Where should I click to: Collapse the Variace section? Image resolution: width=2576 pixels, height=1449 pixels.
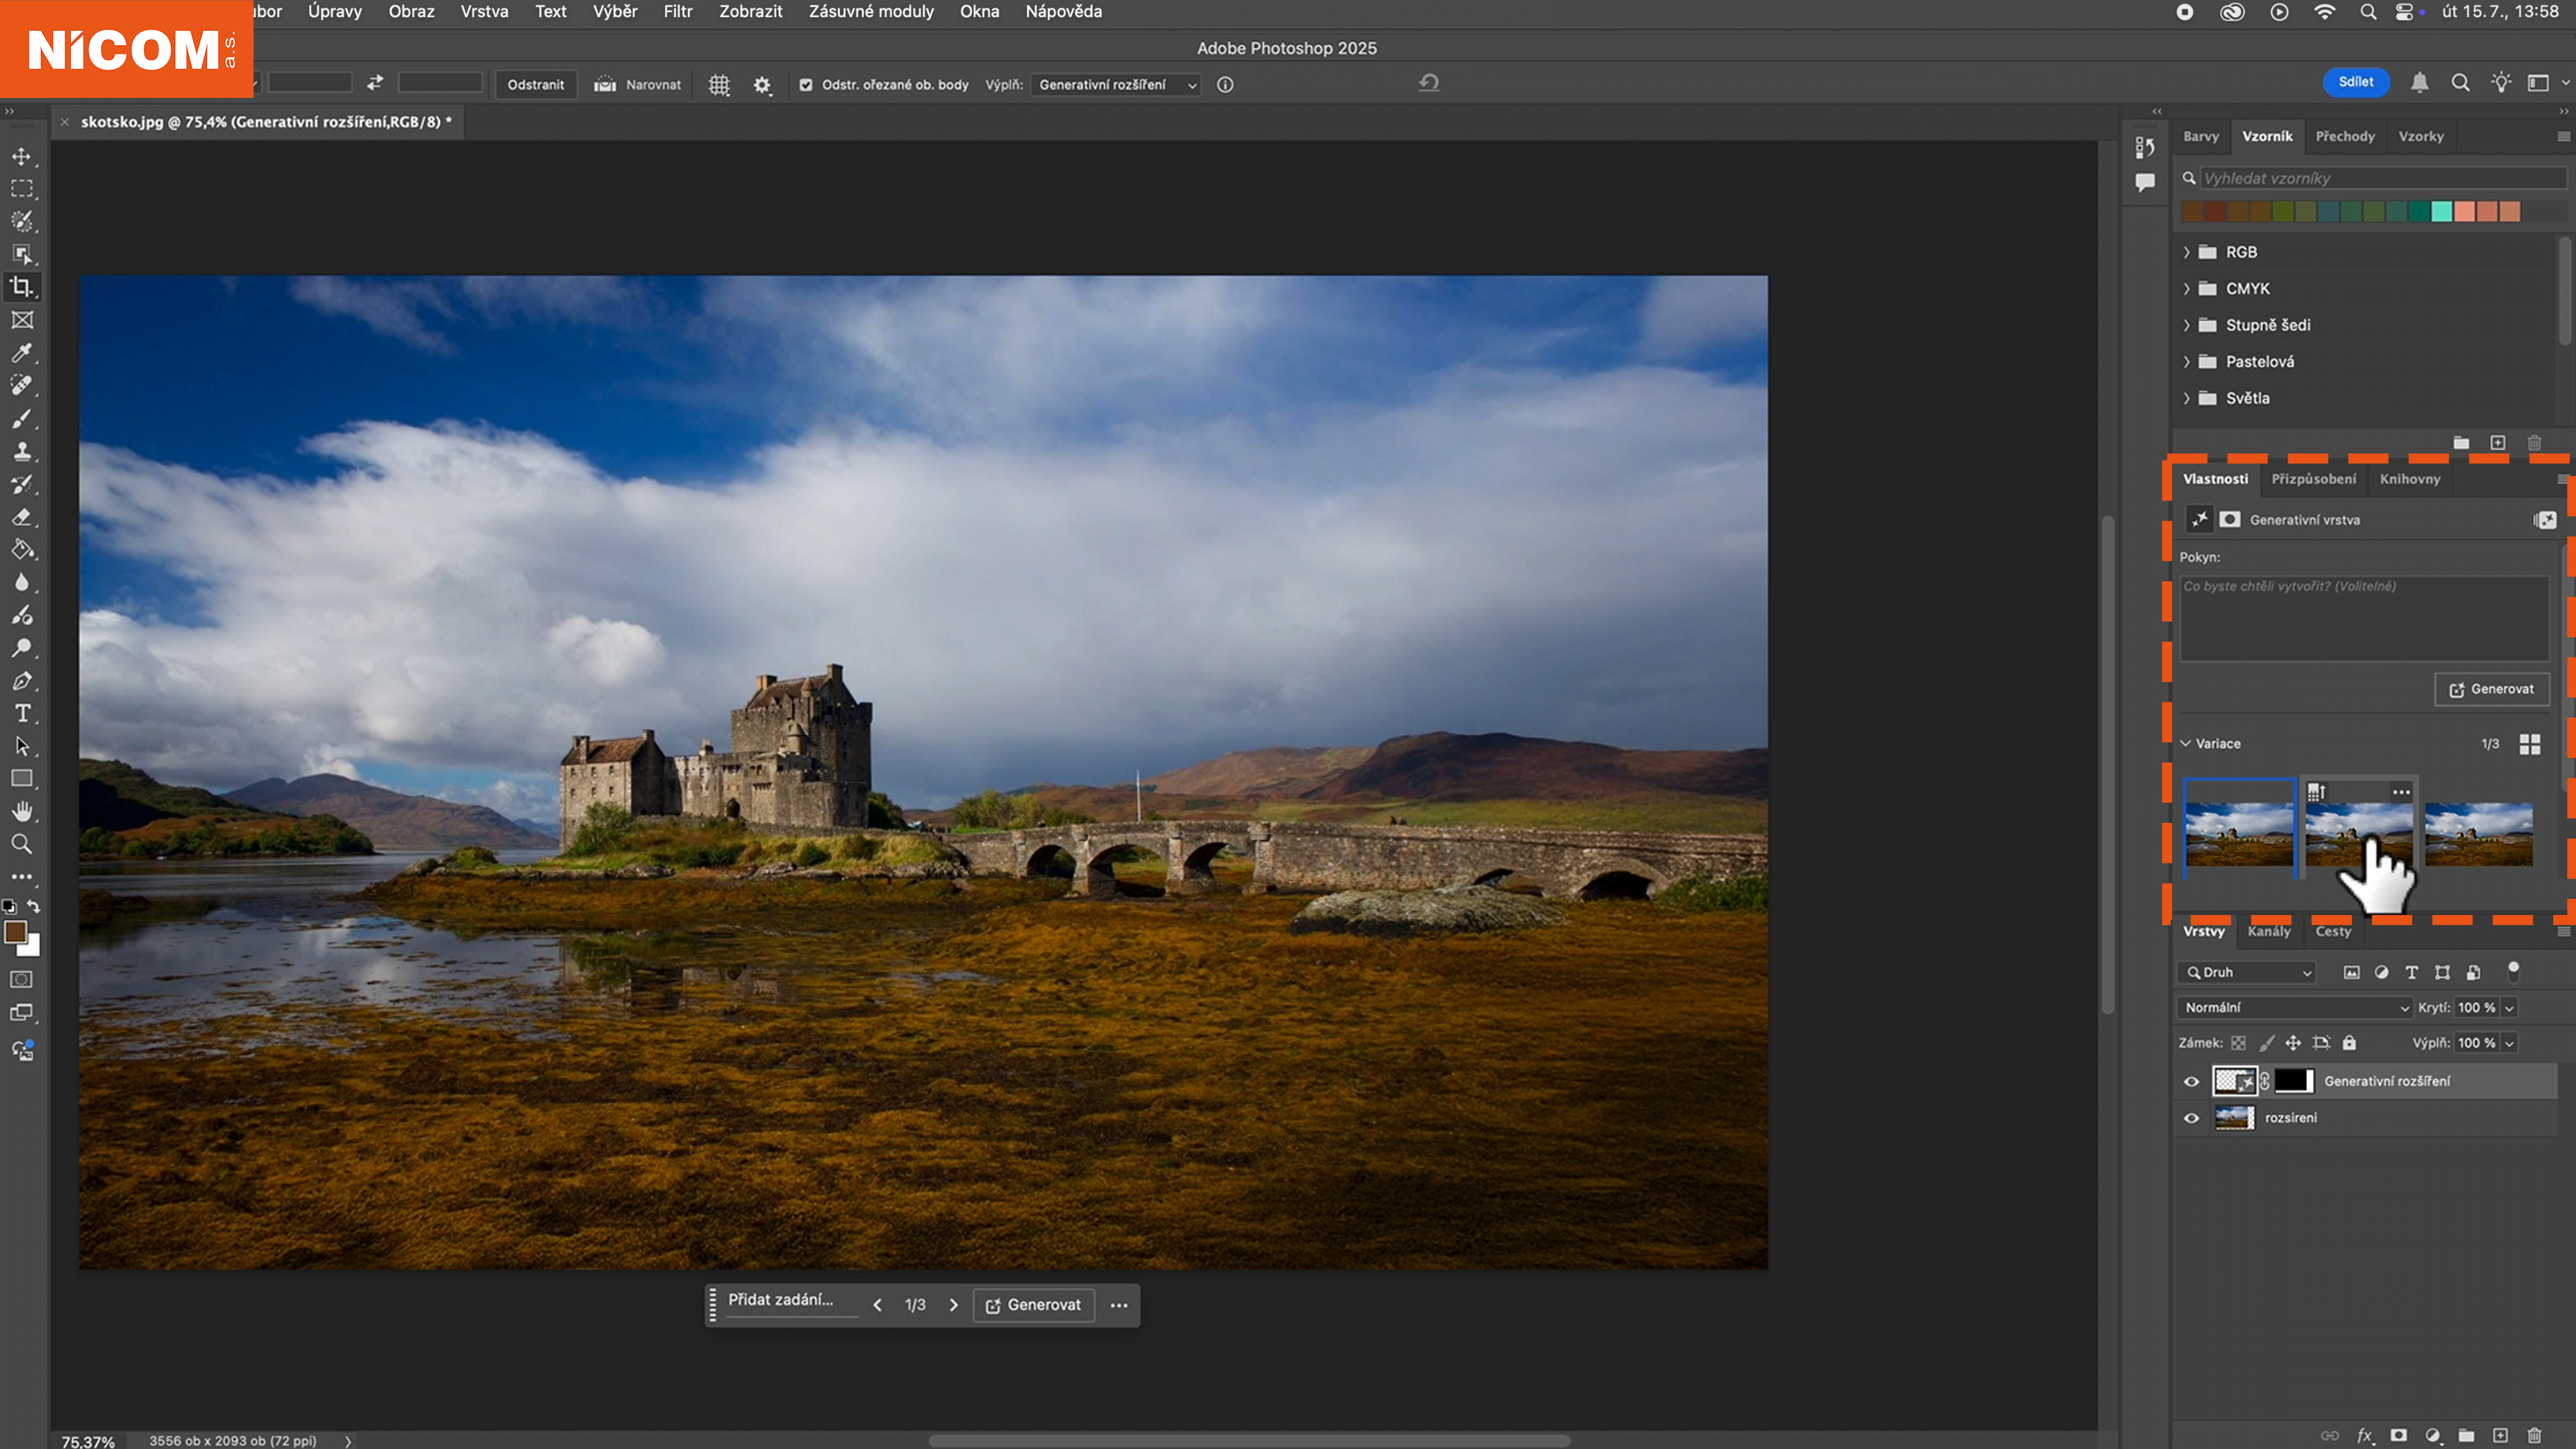tap(2186, 744)
